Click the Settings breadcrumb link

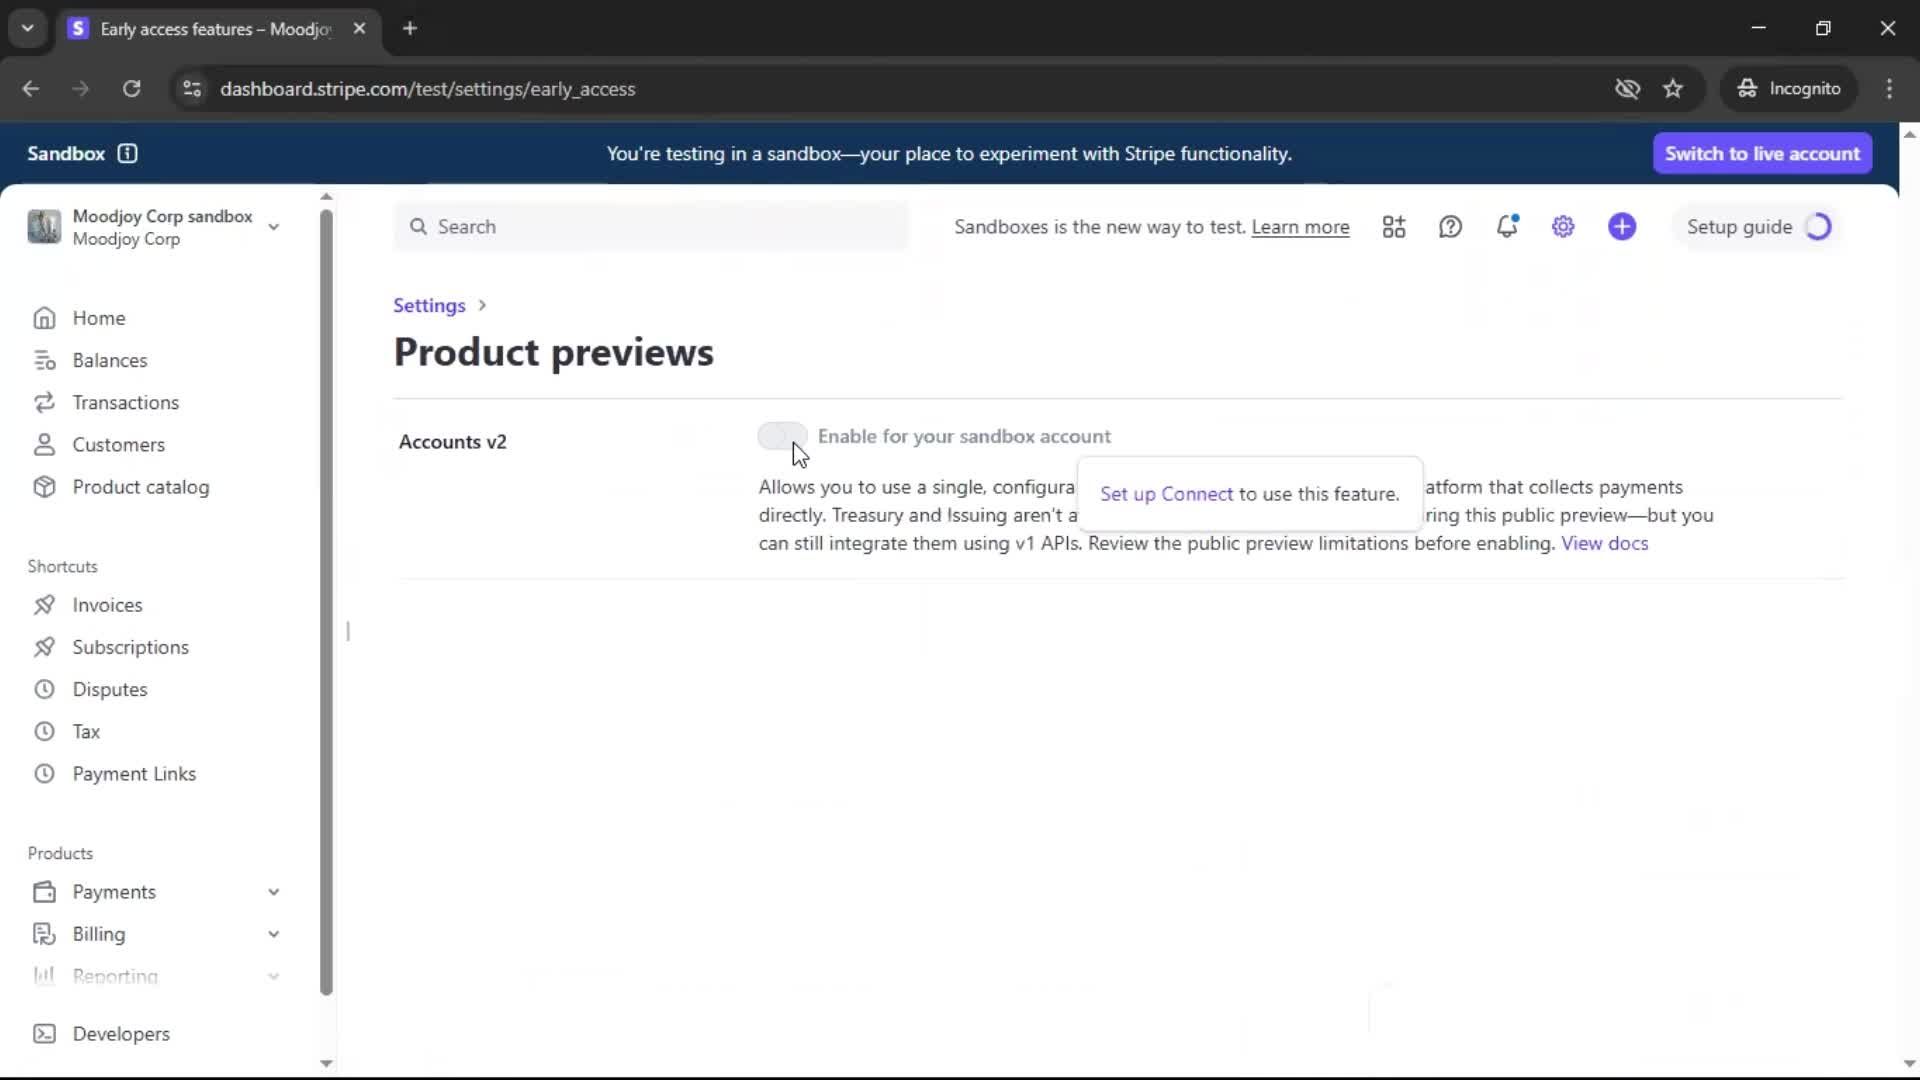click(x=429, y=306)
